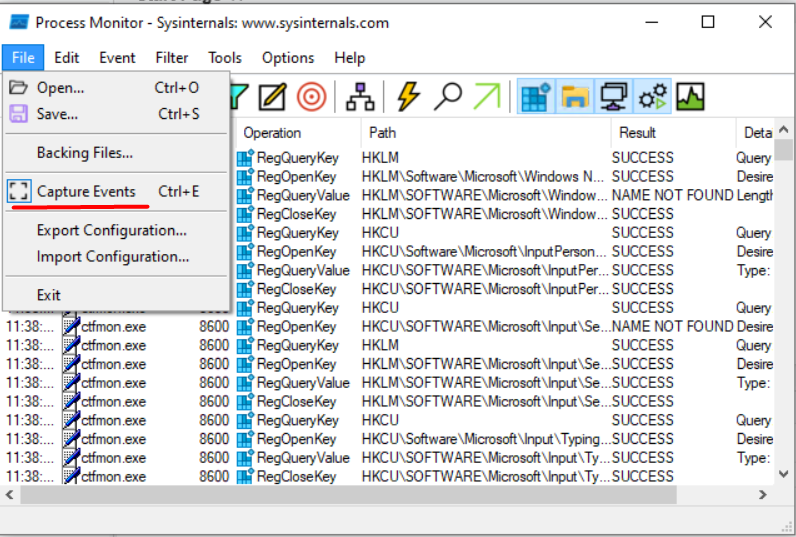796x537 pixels.
Task: Click the Capture Events bracket icon
Action: point(19,191)
